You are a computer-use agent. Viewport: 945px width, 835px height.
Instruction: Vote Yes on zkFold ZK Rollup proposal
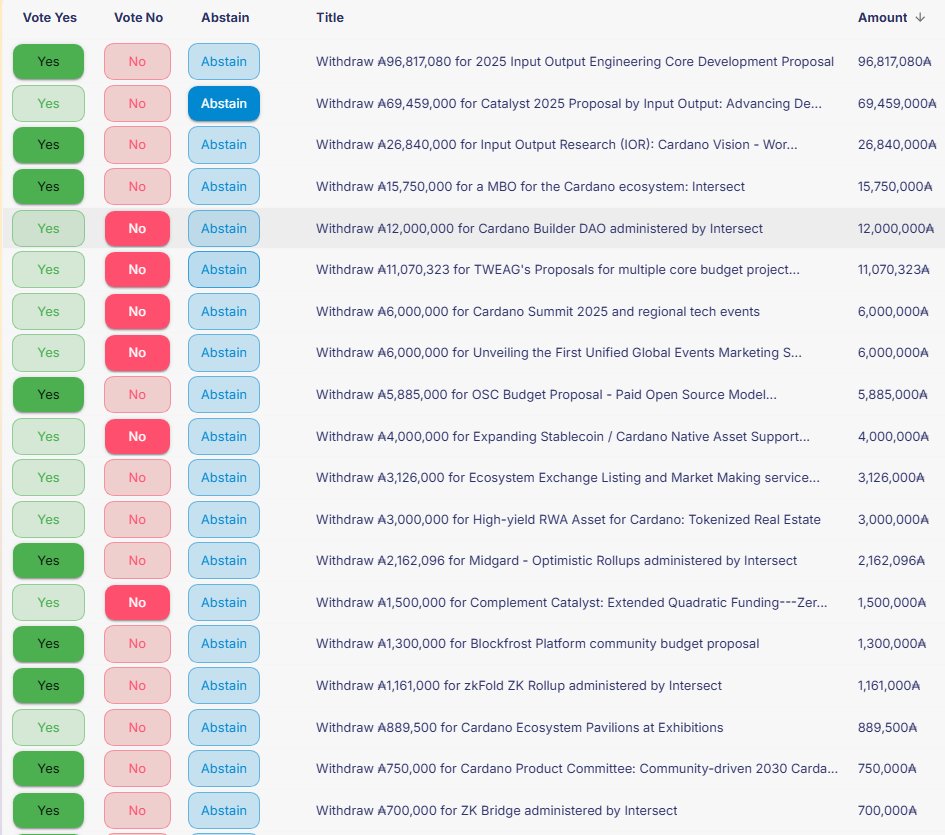(x=48, y=685)
